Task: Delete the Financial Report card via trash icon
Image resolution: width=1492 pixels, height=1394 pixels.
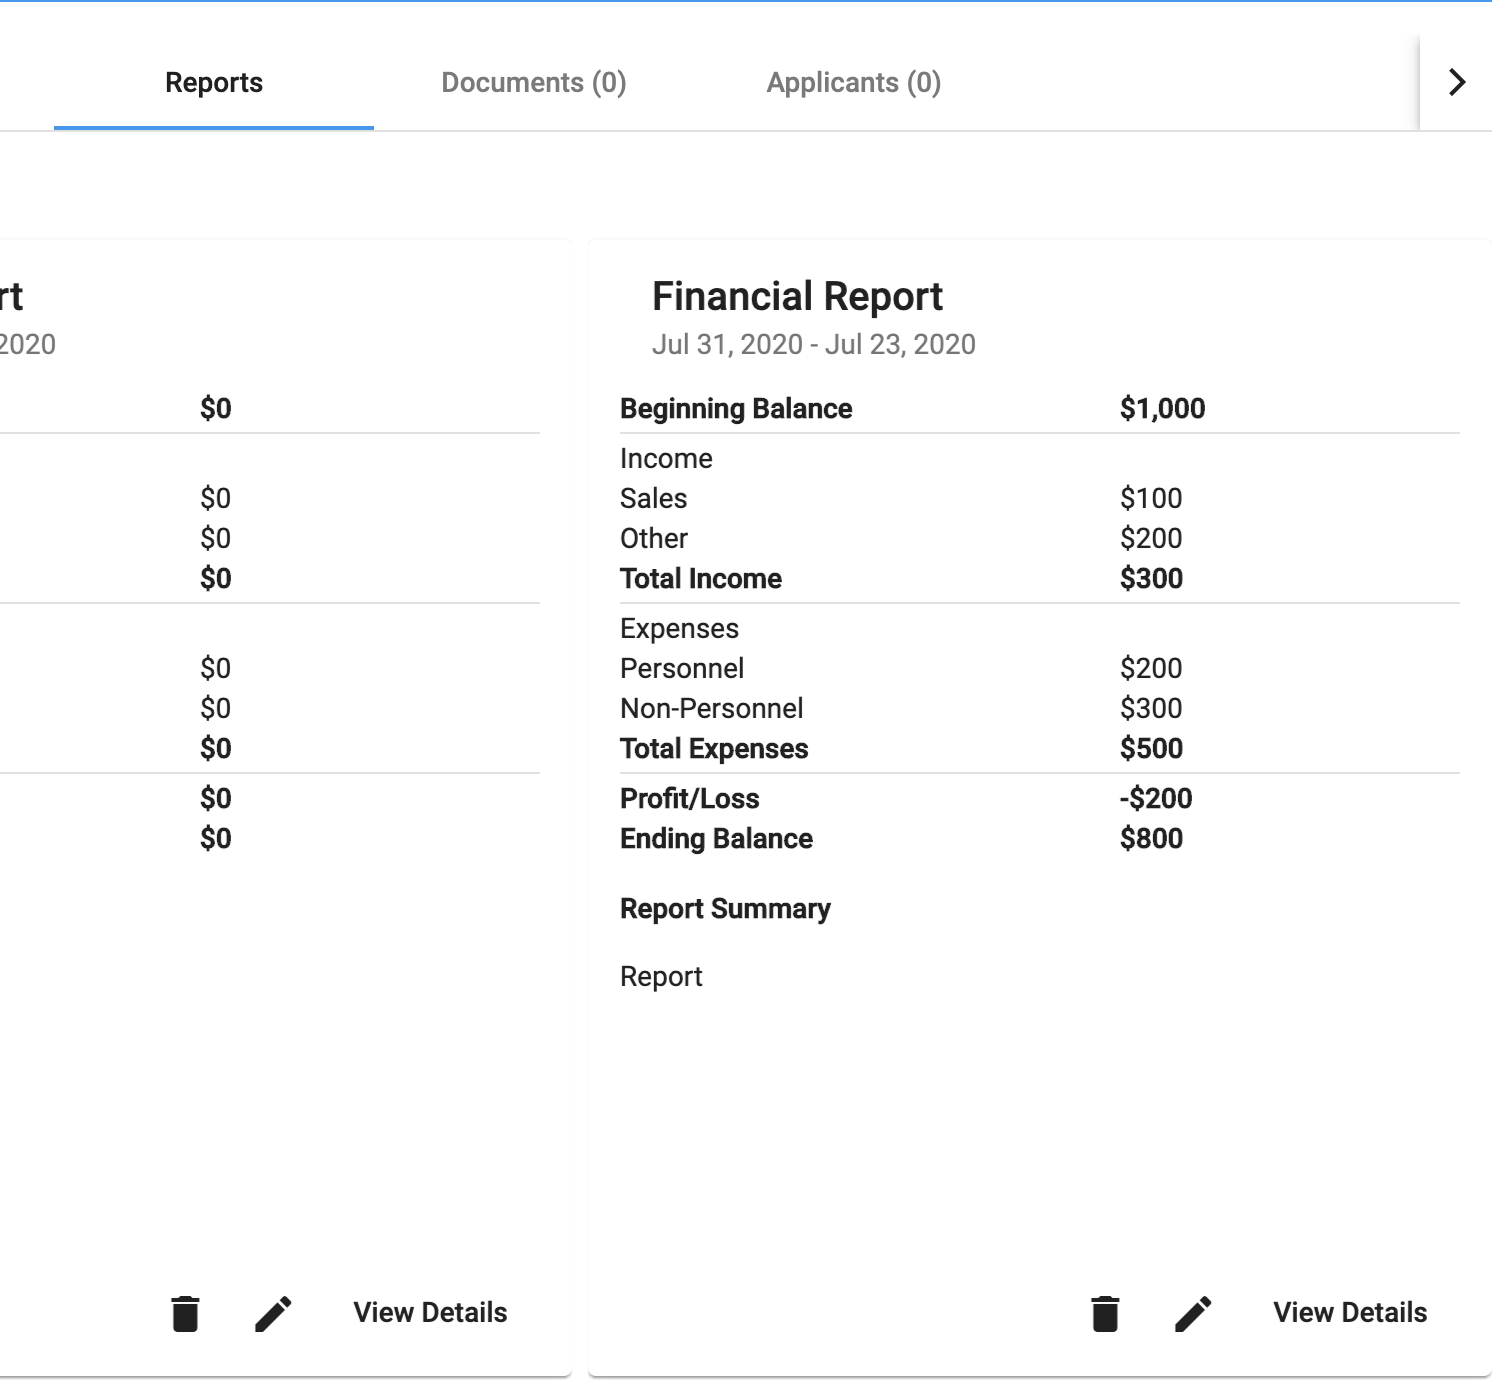Action: [x=1105, y=1313]
